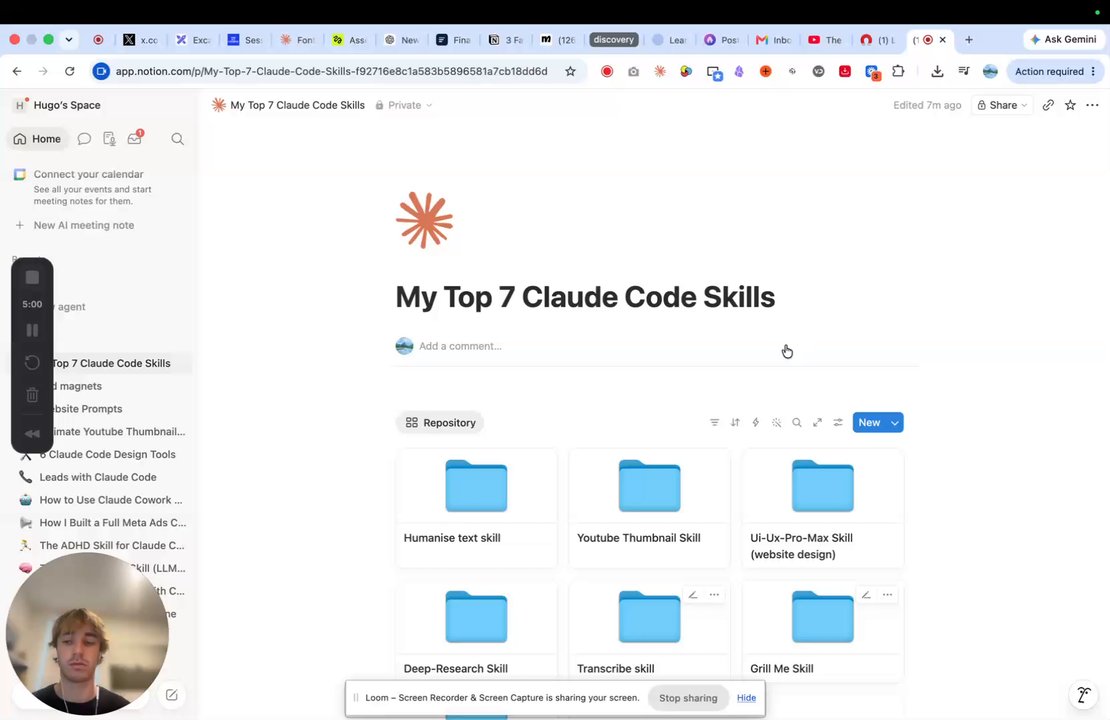Switch to the x.com tab
This screenshot has height=720, width=1110.
coord(140,40)
